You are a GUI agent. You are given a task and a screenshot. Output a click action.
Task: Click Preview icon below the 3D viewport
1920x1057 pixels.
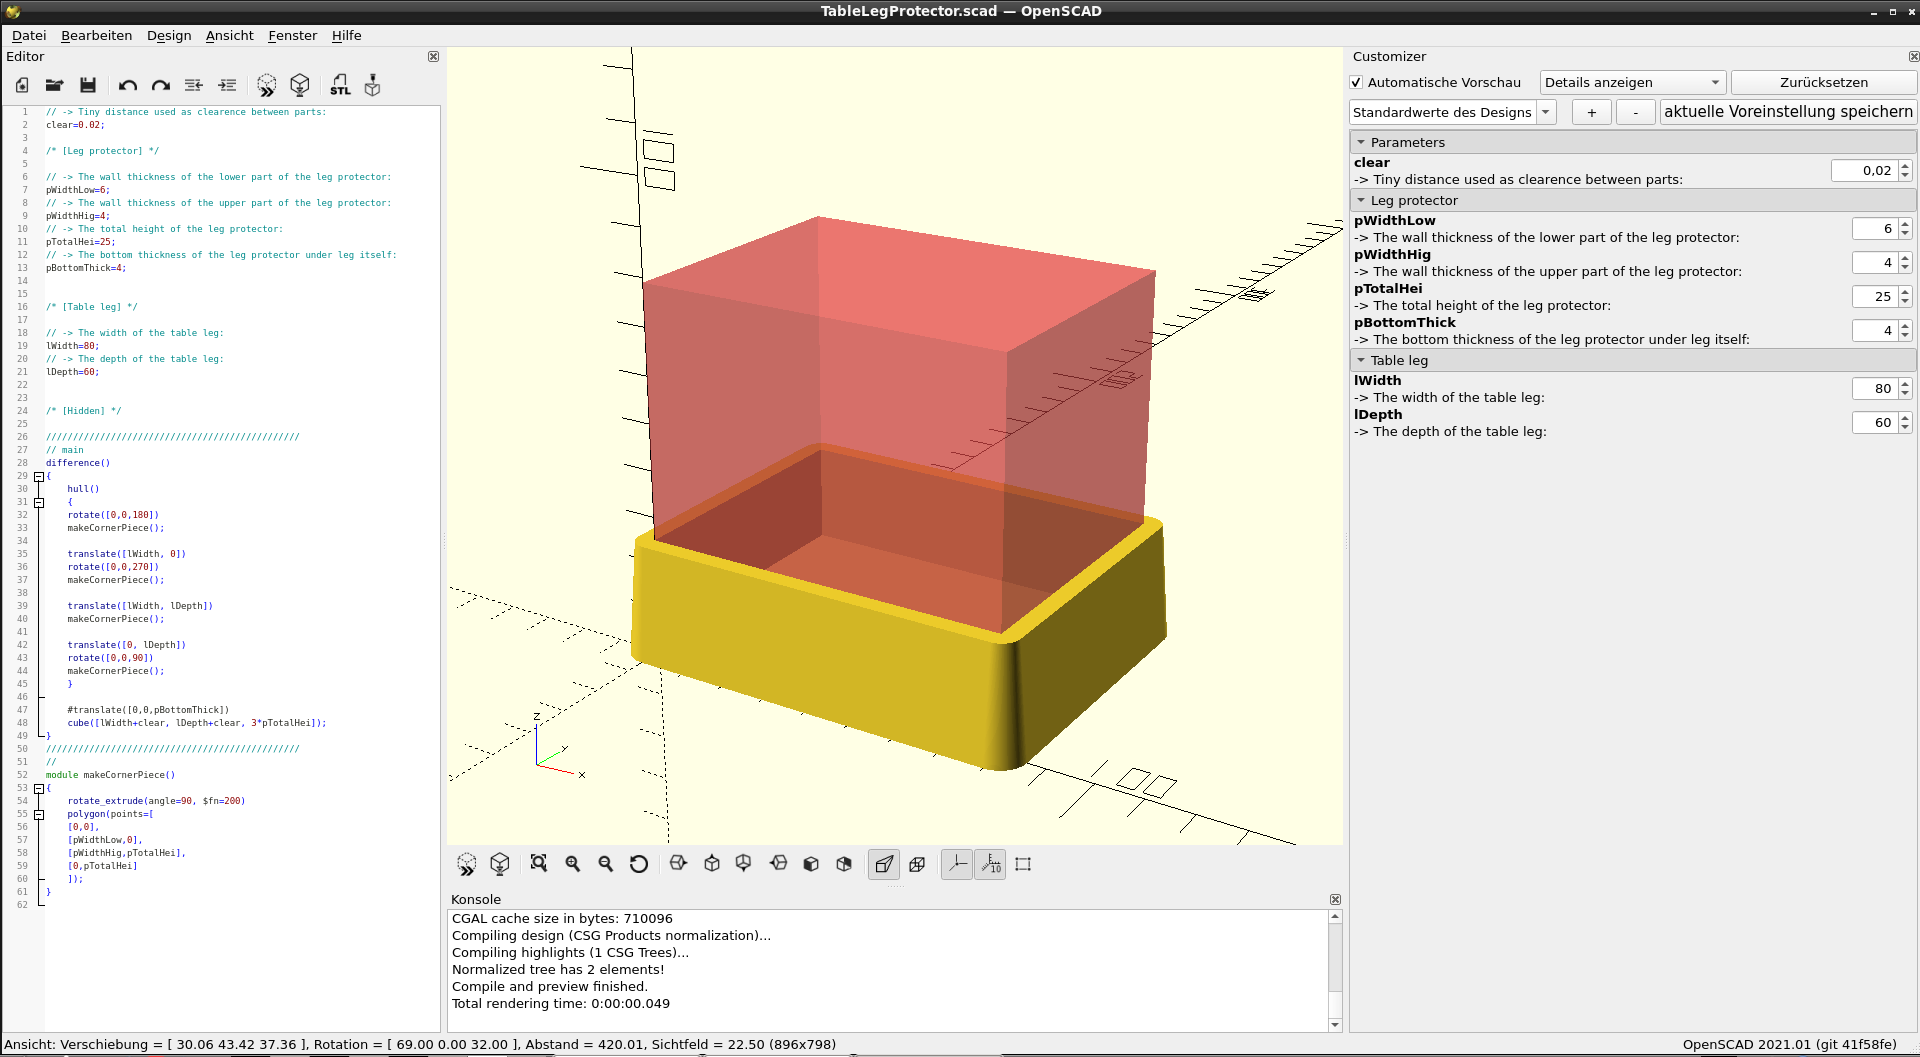point(467,864)
